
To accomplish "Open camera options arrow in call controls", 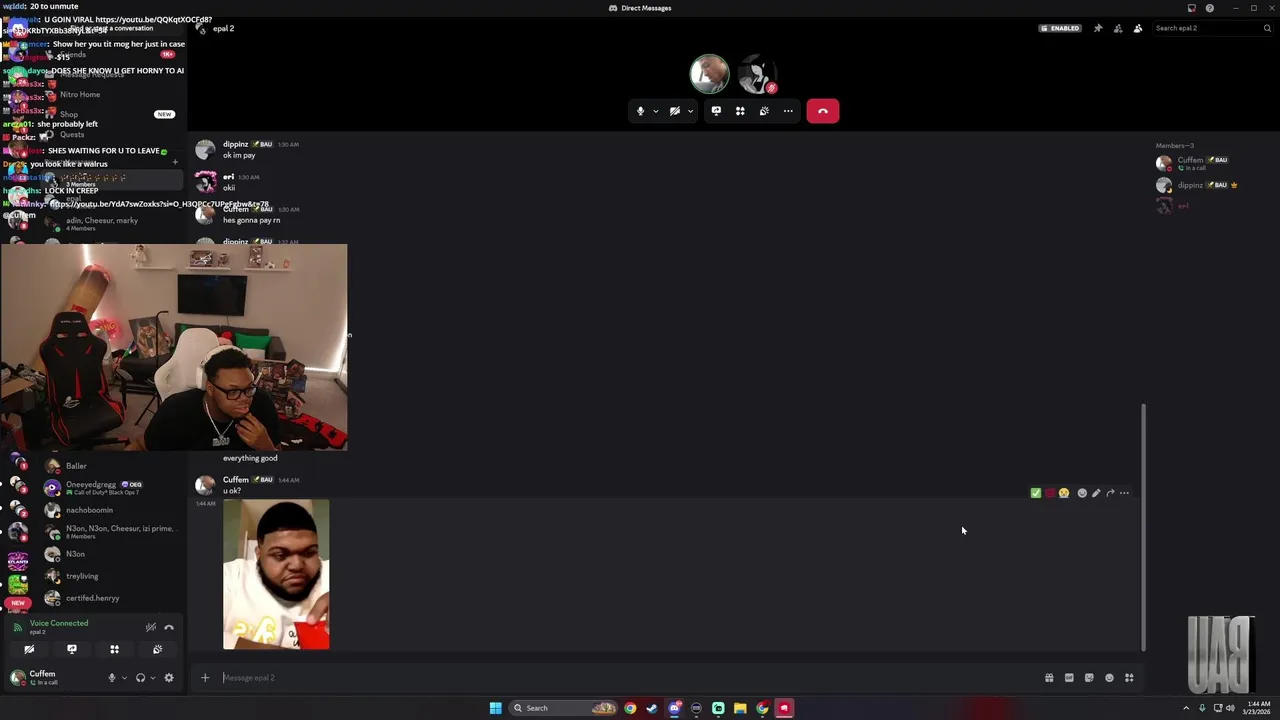I will click(690, 111).
